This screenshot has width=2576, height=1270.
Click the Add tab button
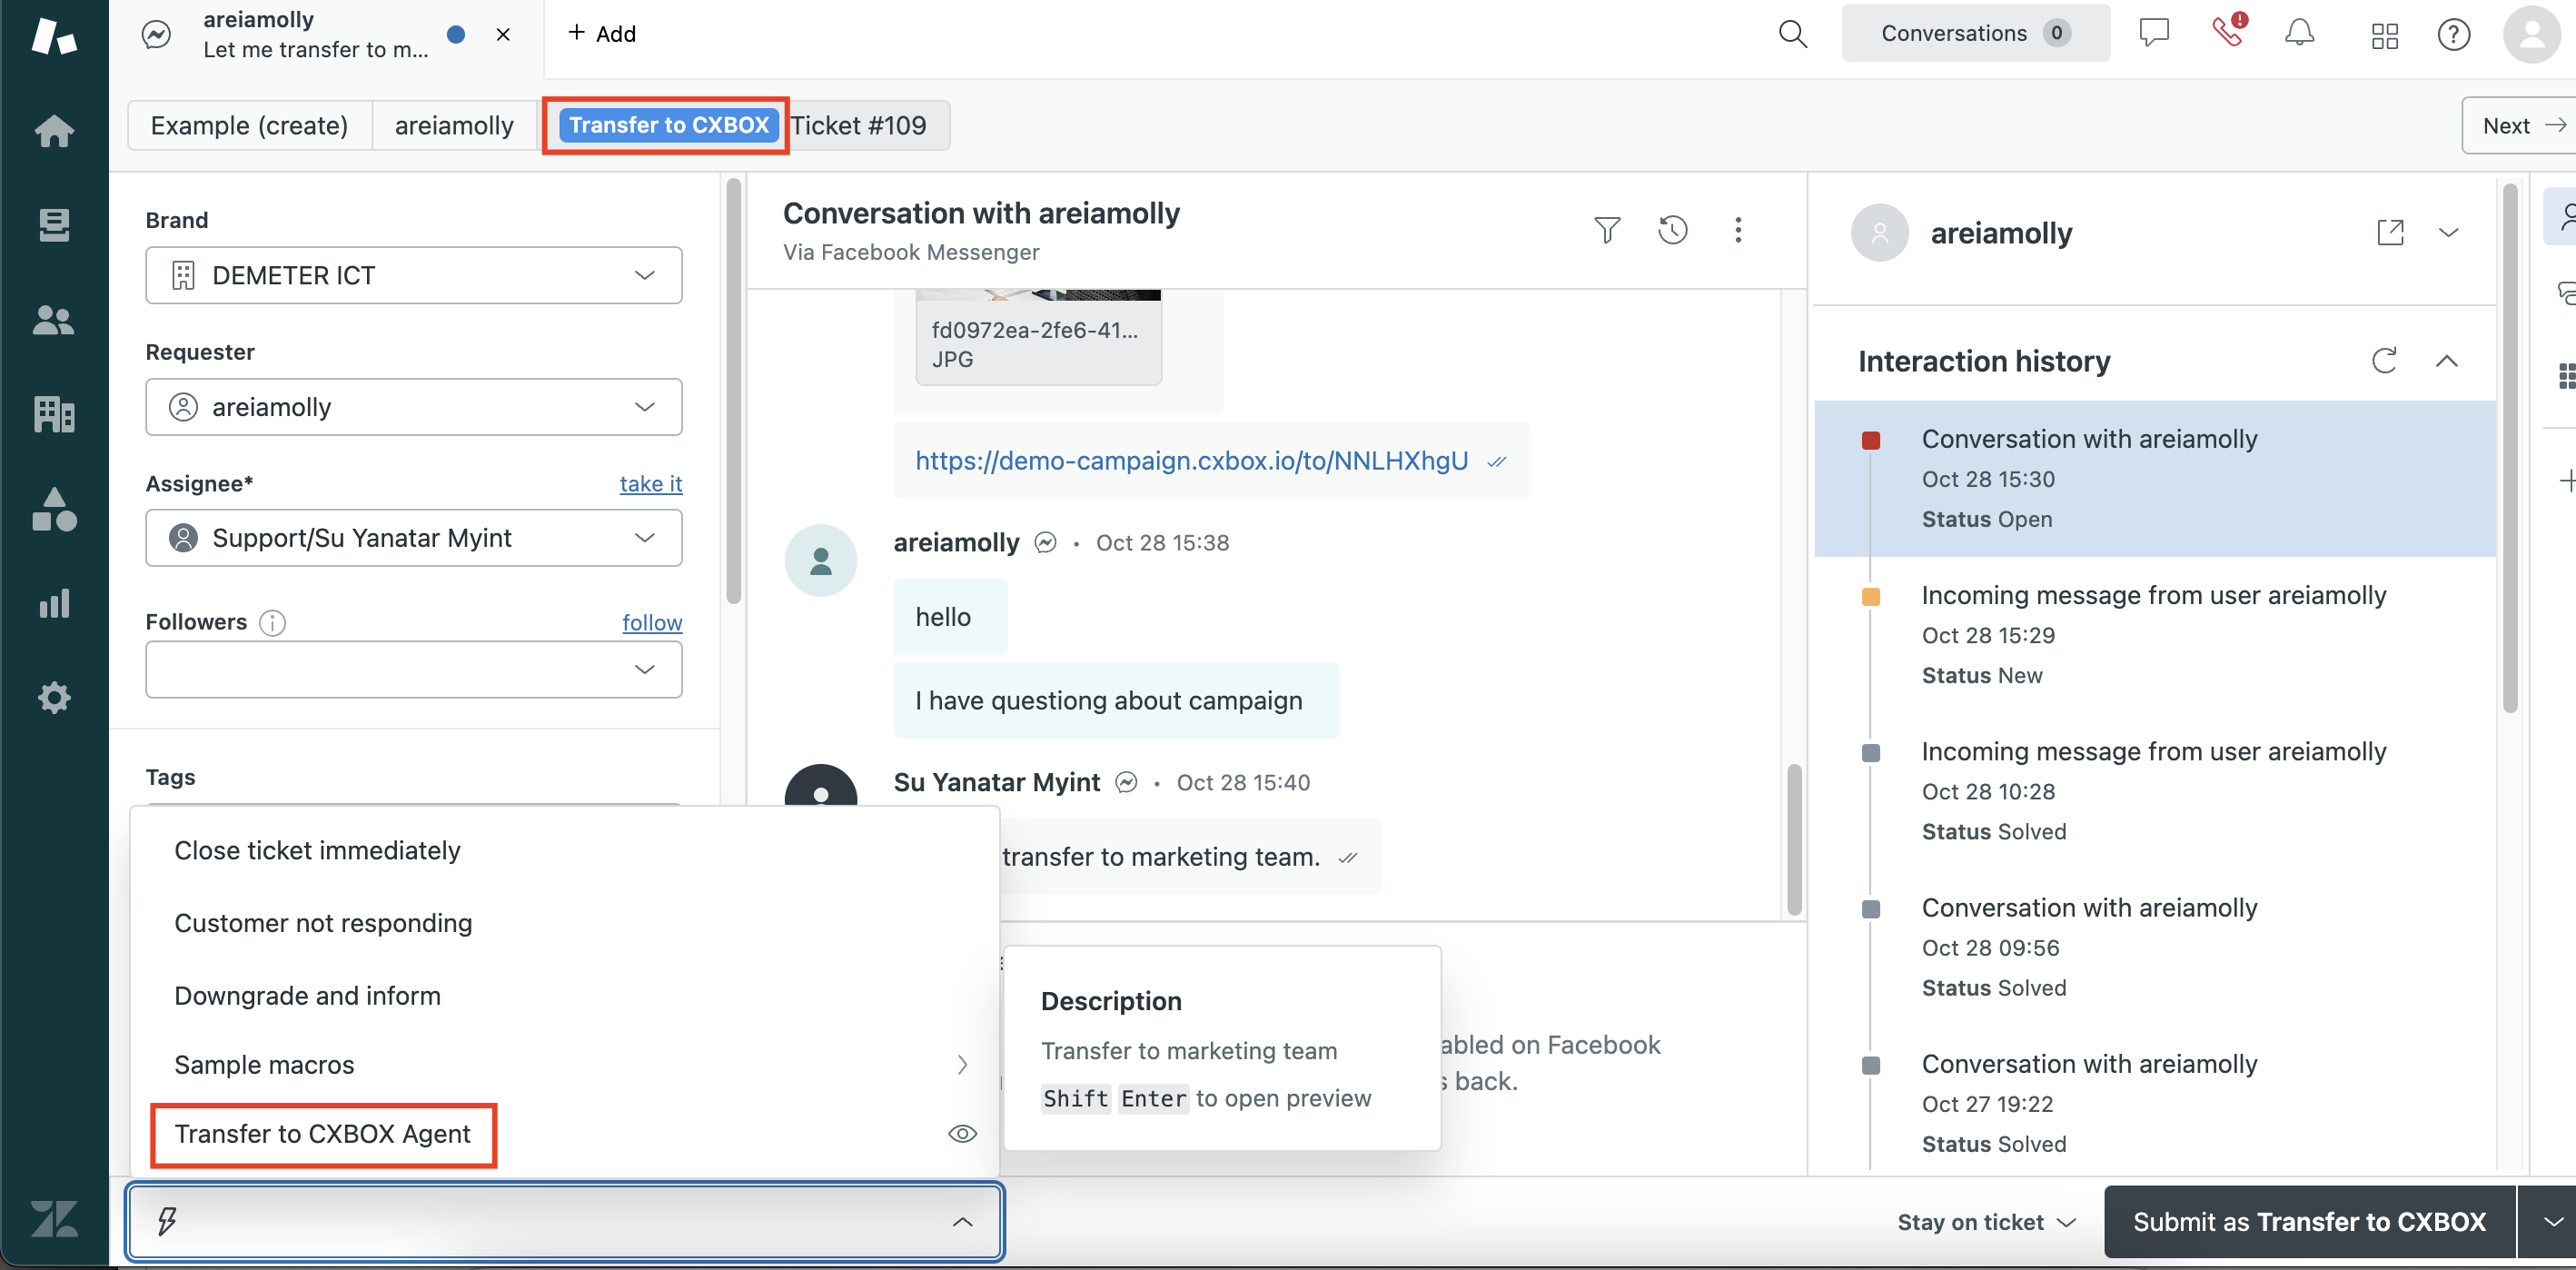click(601, 34)
